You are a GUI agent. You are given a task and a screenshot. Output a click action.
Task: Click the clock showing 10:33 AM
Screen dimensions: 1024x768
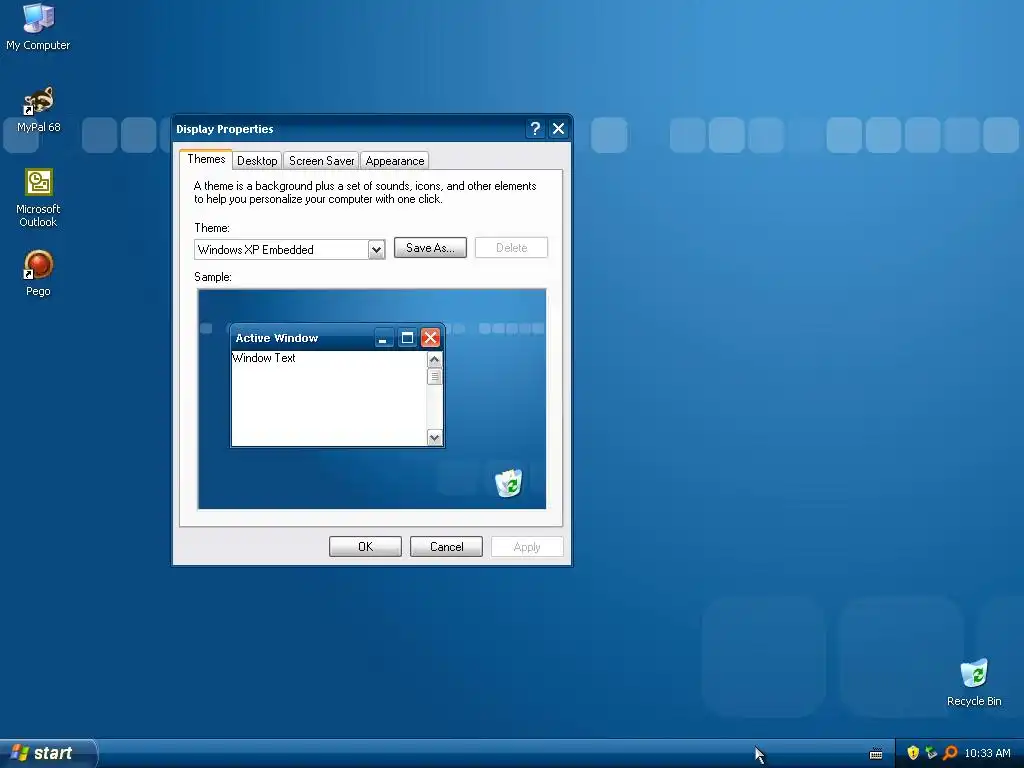tap(987, 754)
